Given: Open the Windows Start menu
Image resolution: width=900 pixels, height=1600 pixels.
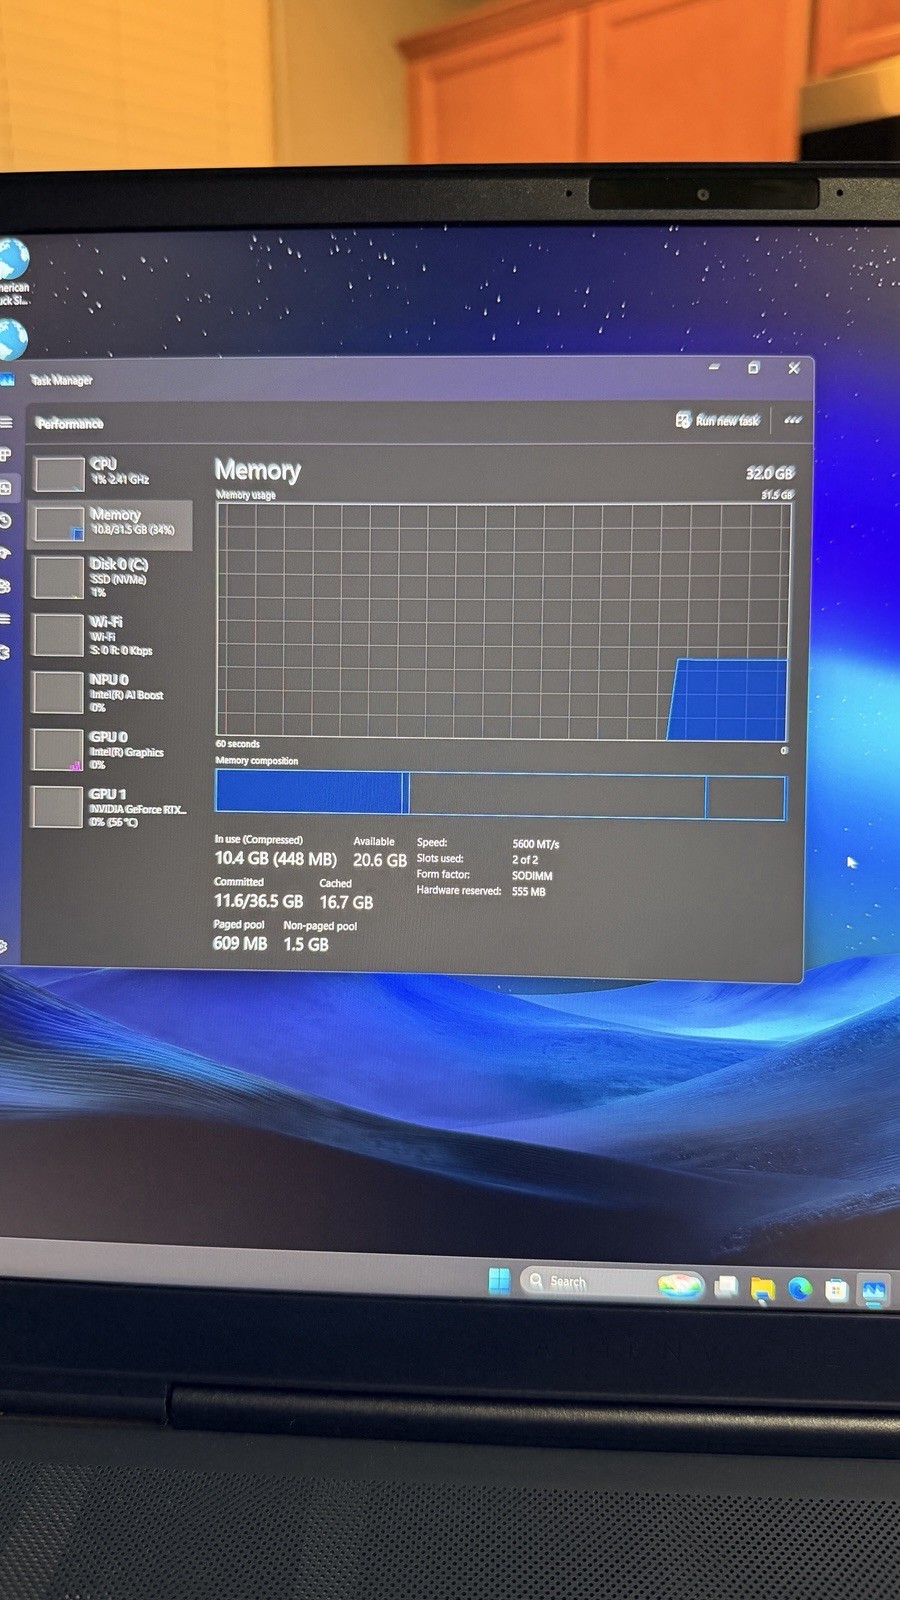Looking at the screenshot, I should click(499, 1280).
